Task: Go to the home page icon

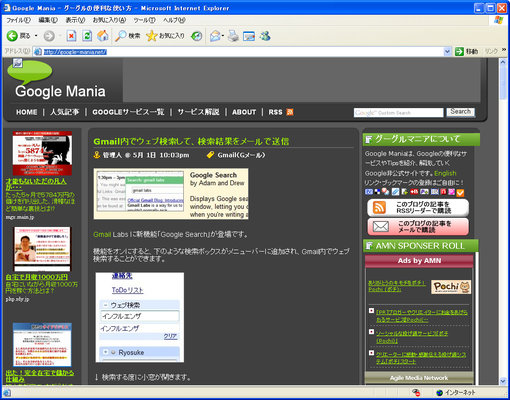Action: [x=103, y=36]
